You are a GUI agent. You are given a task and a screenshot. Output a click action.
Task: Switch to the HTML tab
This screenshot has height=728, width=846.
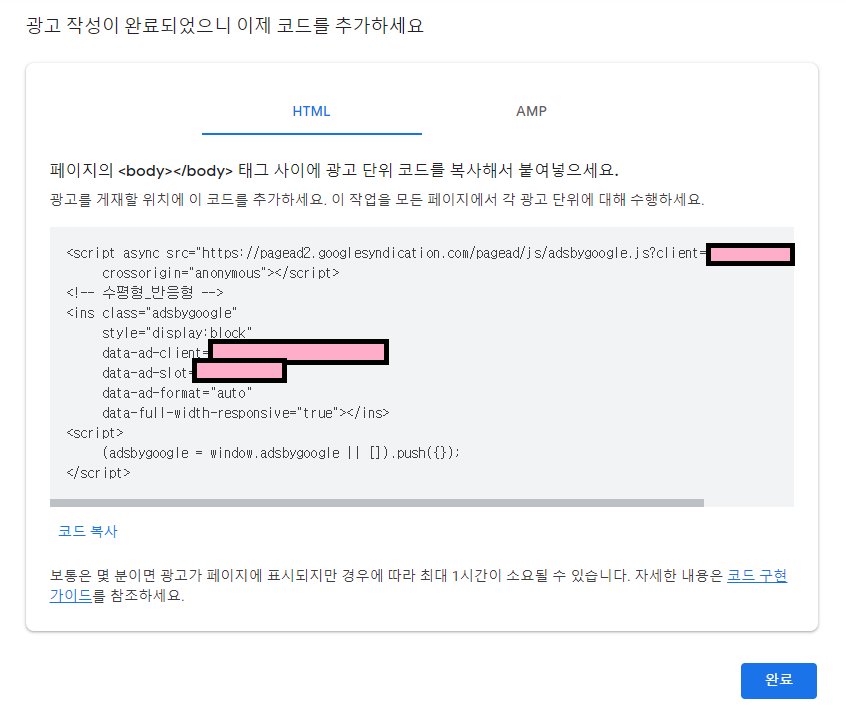click(x=311, y=112)
